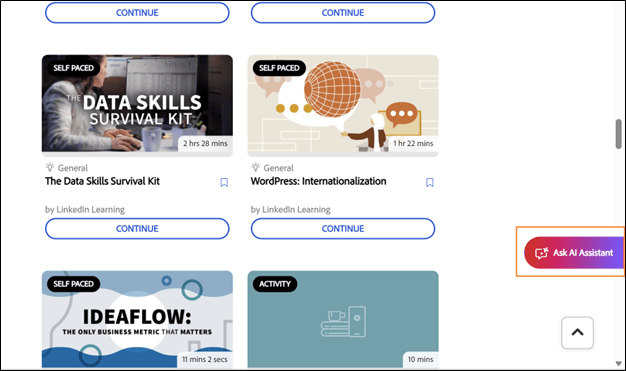Click the '11 mins 2 secs' duration label
Viewport: 626px width, 371px height.
205,359
